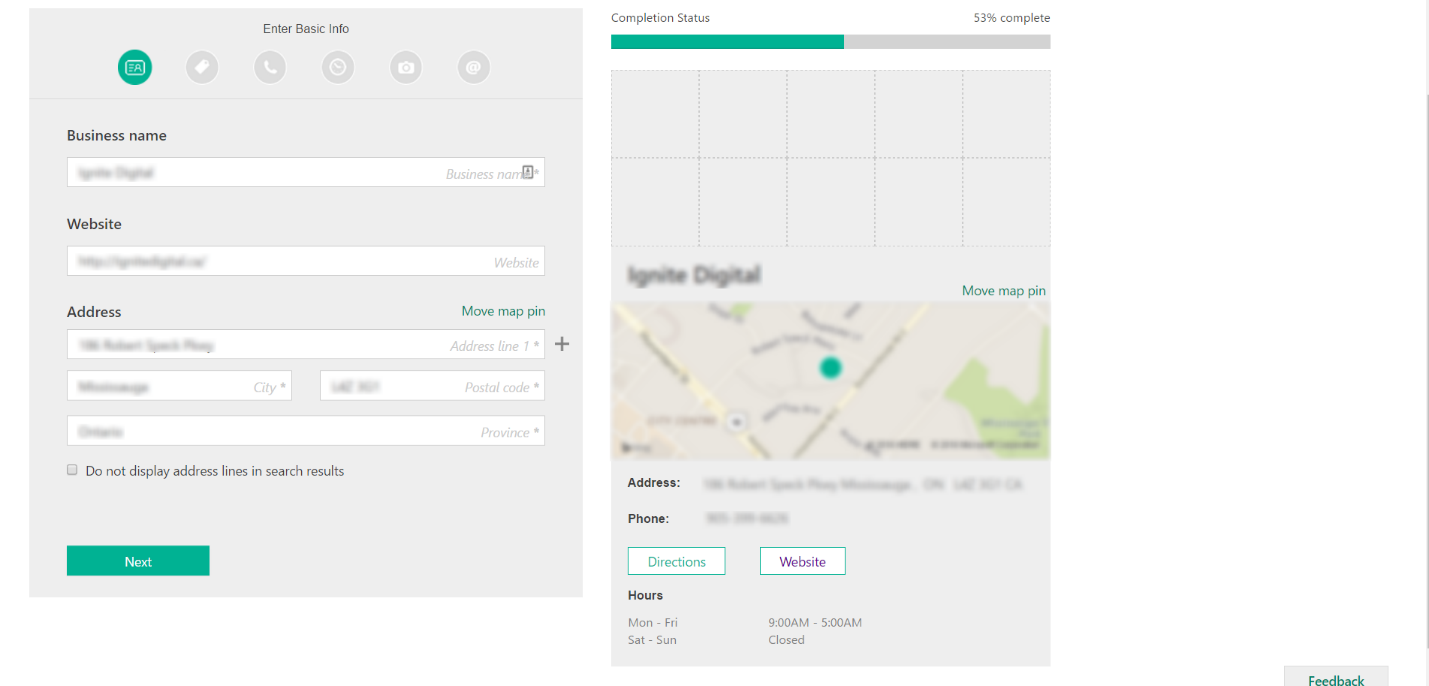The image size is (1429, 686).
Task: Click the Business name input field
Action: 306,172
